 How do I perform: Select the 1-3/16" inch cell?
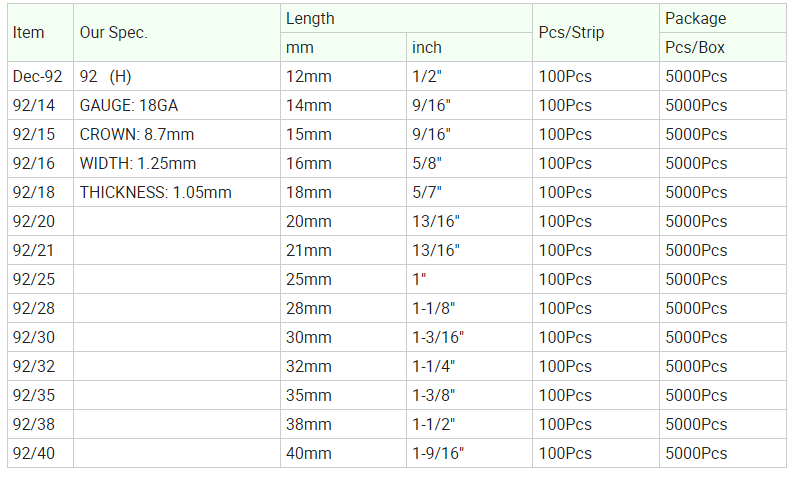coord(469,337)
